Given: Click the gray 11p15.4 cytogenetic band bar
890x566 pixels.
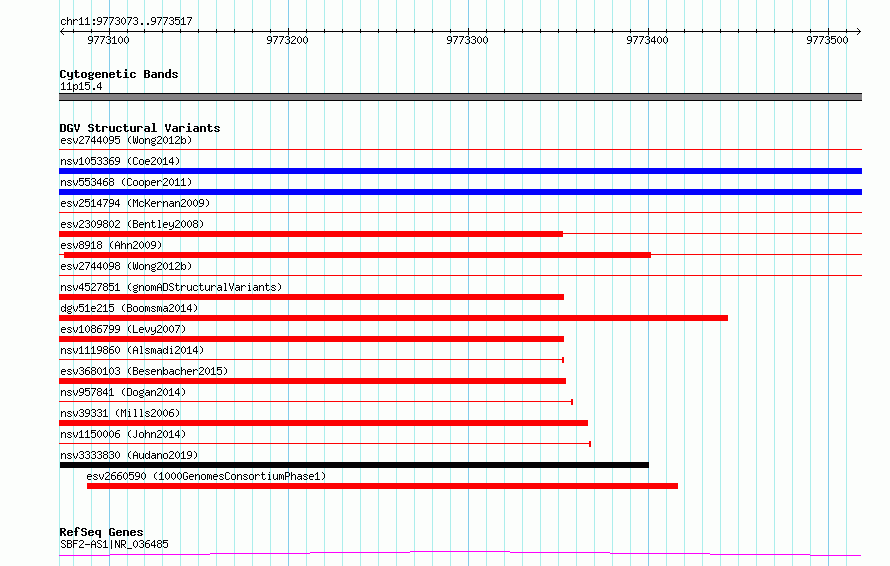Looking at the screenshot, I should pos(460,97).
